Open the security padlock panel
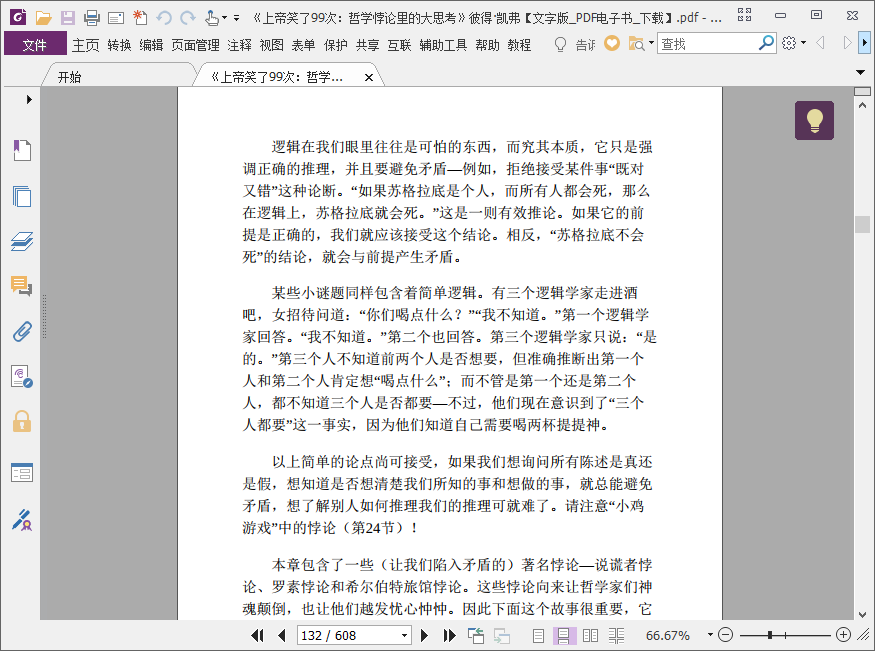Image resolution: width=875 pixels, height=651 pixels. click(22, 422)
